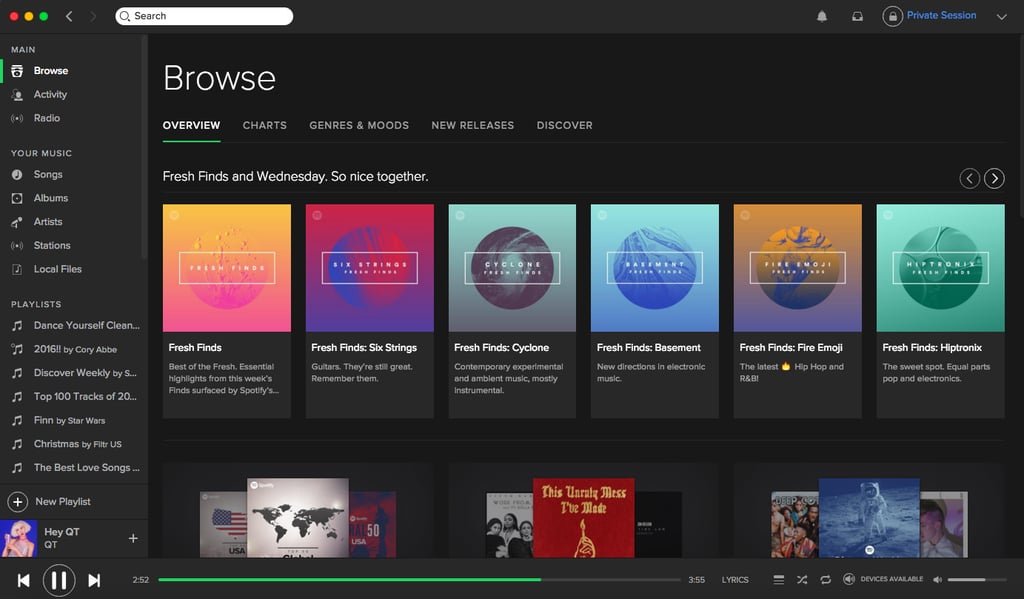Go to Songs in Your Music
Screen dimensions: 1024x599
[48, 174]
